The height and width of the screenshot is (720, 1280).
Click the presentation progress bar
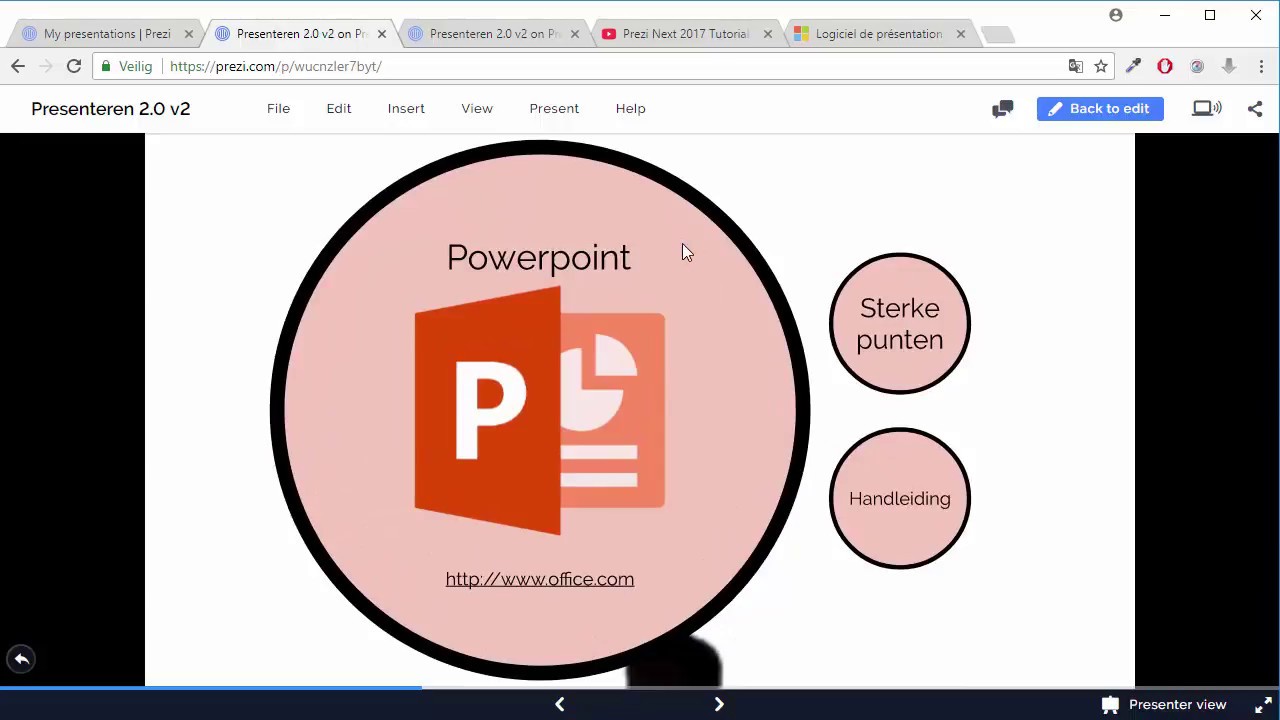pyautogui.click(x=640, y=688)
